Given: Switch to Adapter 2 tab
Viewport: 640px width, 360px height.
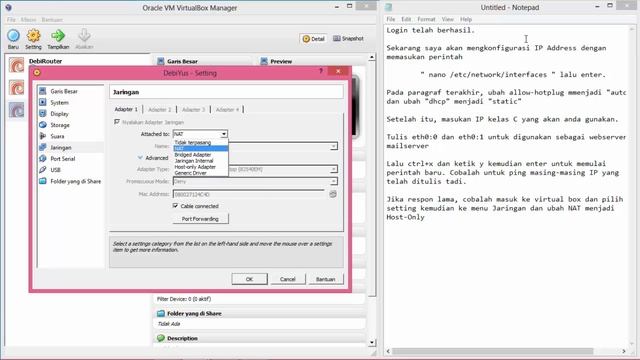Looking at the screenshot, I should point(160,109).
